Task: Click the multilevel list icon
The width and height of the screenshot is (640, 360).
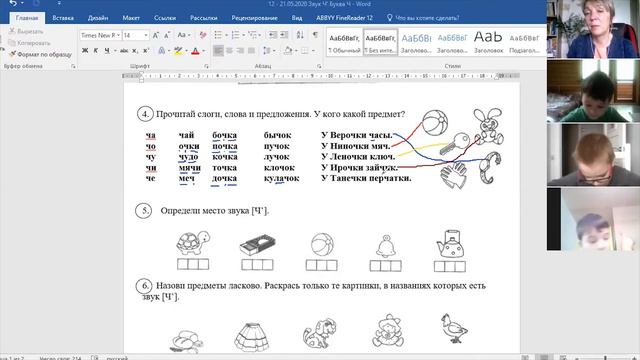Action: click(253, 35)
